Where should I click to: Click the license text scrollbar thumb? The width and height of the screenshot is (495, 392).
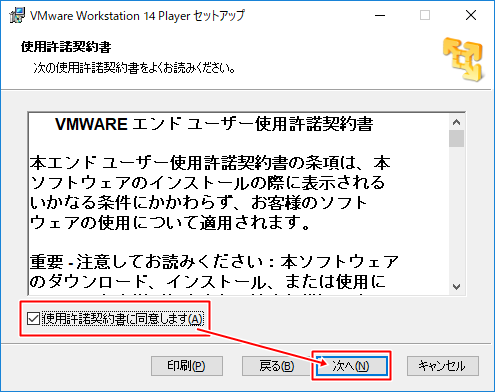456,138
